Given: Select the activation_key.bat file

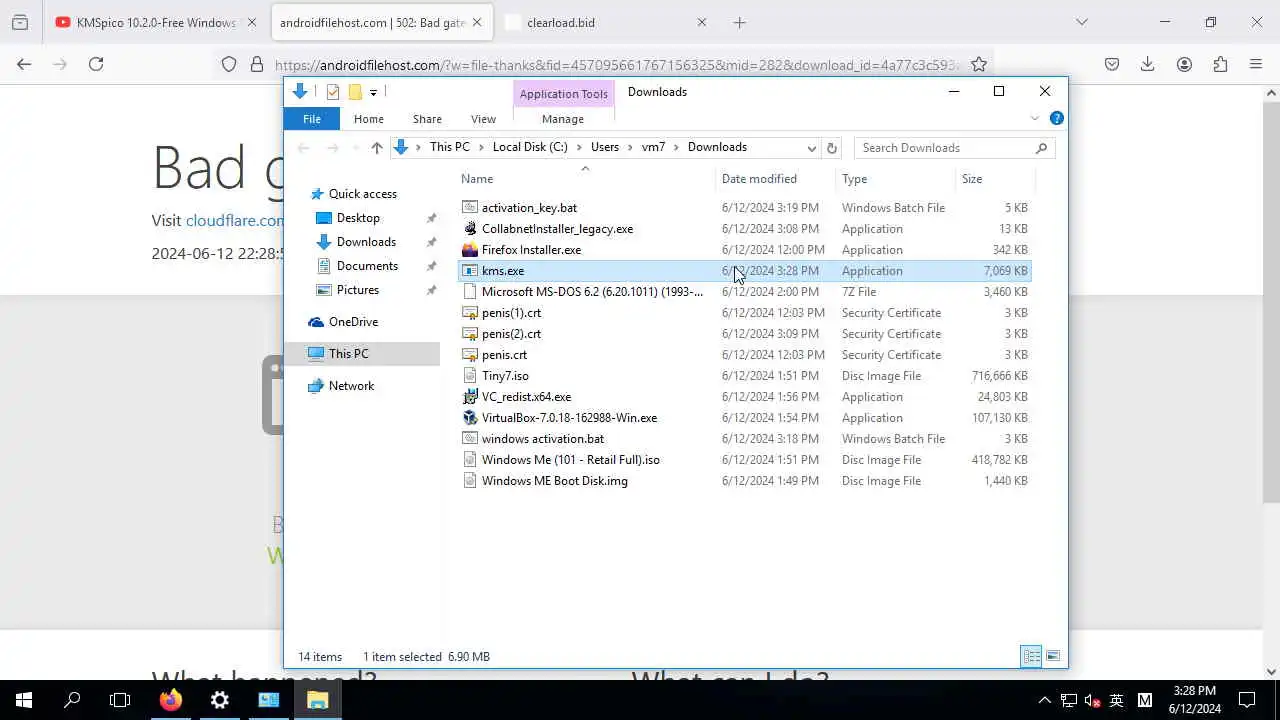Looking at the screenshot, I should [744, 208].
